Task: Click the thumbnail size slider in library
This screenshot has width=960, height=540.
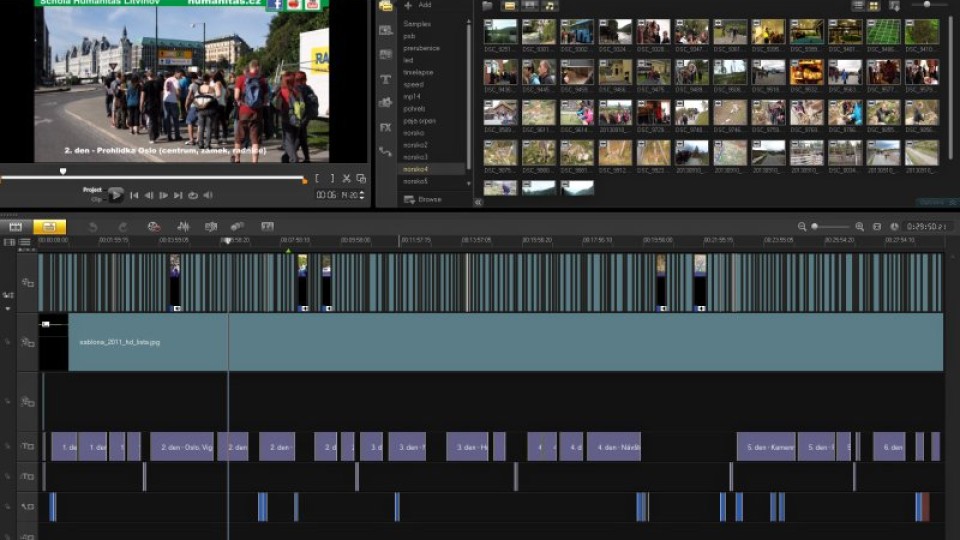Action: [x=927, y=5]
